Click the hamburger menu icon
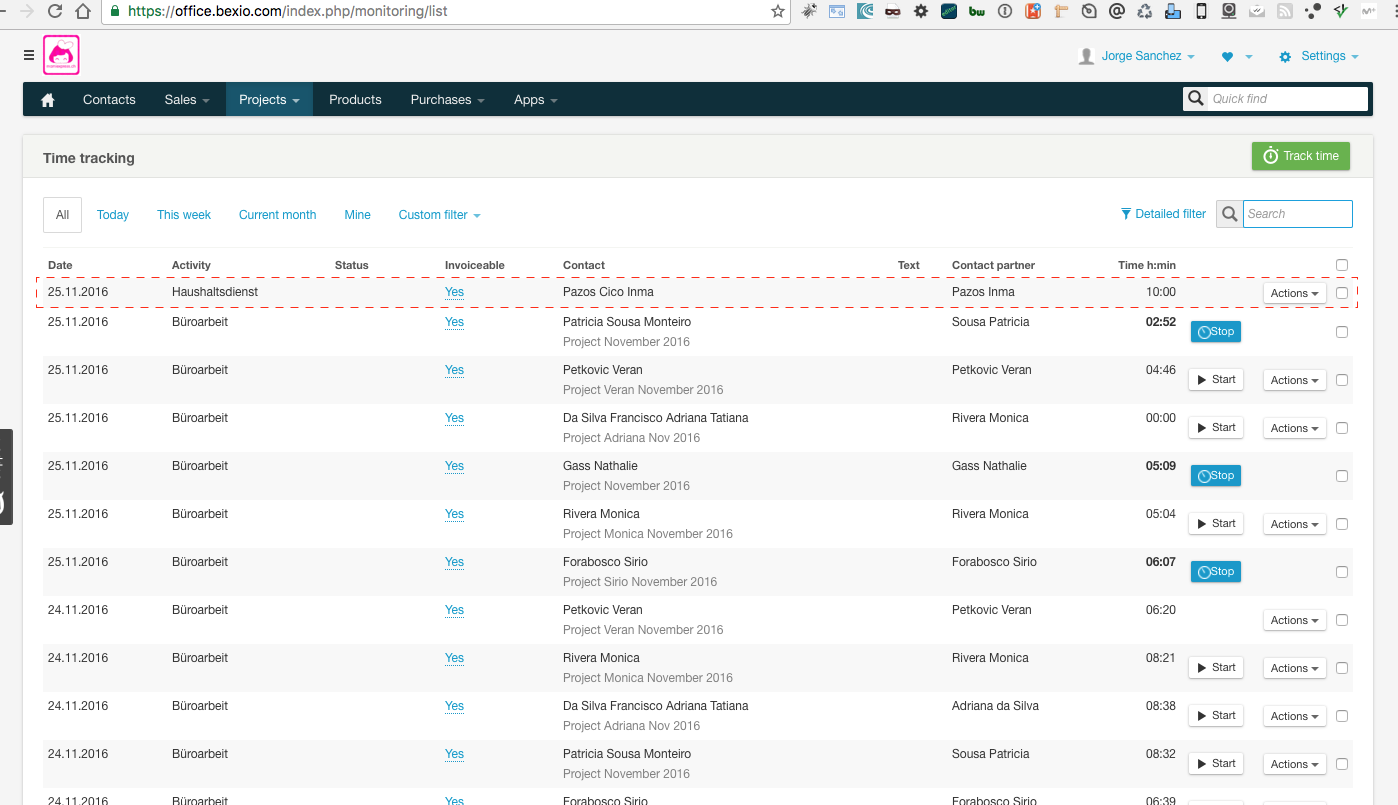Viewport: 1398px width, 805px height. [29, 55]
